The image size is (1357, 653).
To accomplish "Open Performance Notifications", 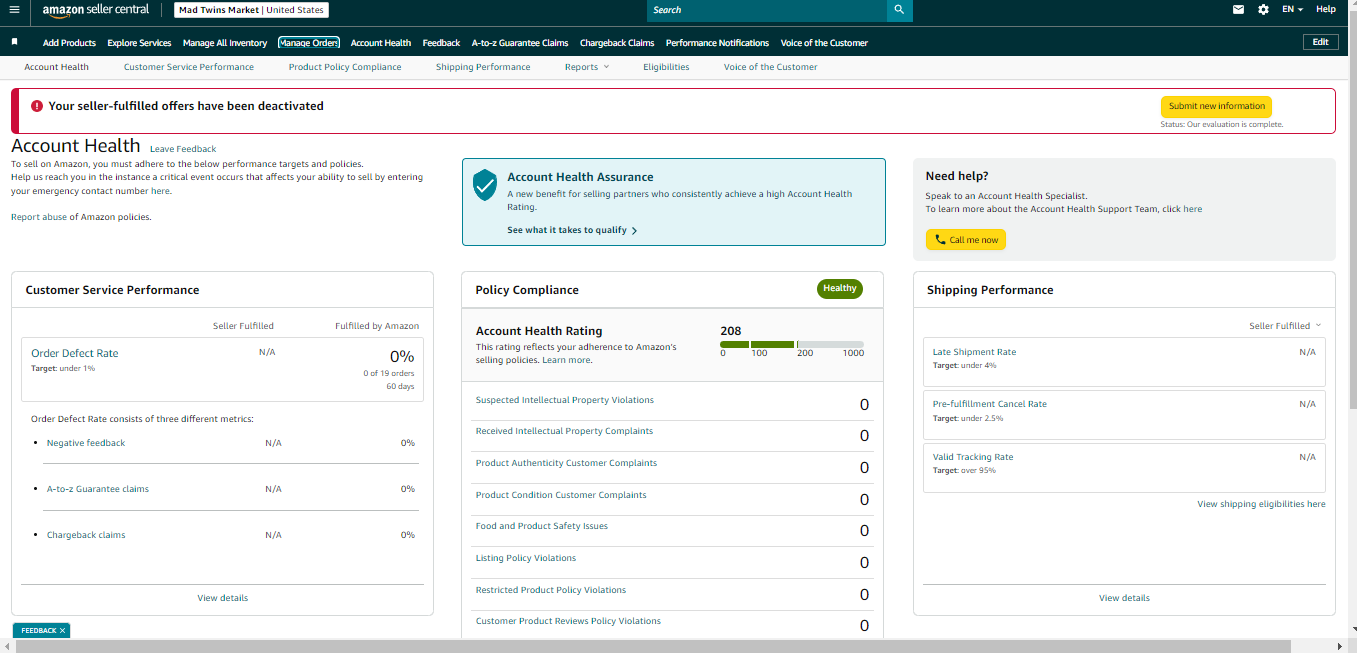I will pos(717,43).
